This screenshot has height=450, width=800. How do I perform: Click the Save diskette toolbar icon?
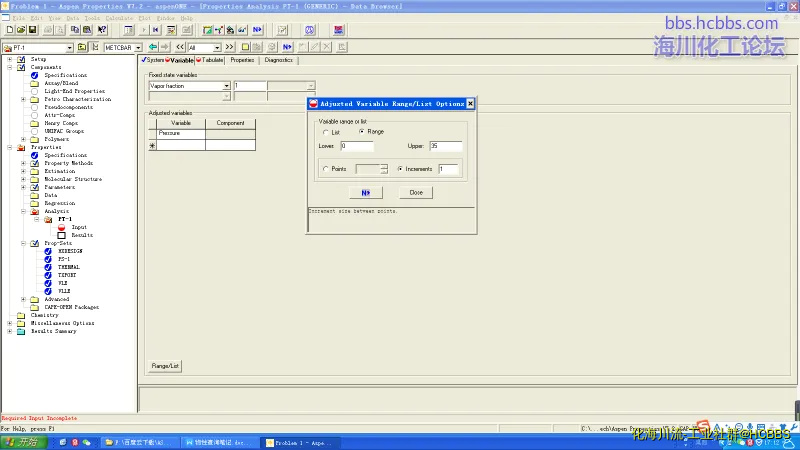pyautogui.click(x=32, y=30)
